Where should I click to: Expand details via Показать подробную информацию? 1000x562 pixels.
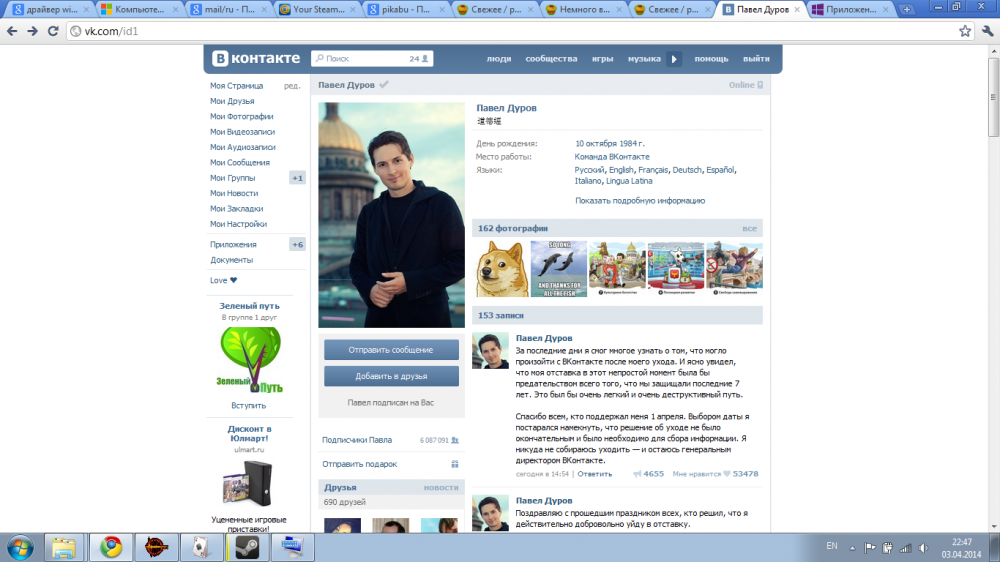(639, 201)
